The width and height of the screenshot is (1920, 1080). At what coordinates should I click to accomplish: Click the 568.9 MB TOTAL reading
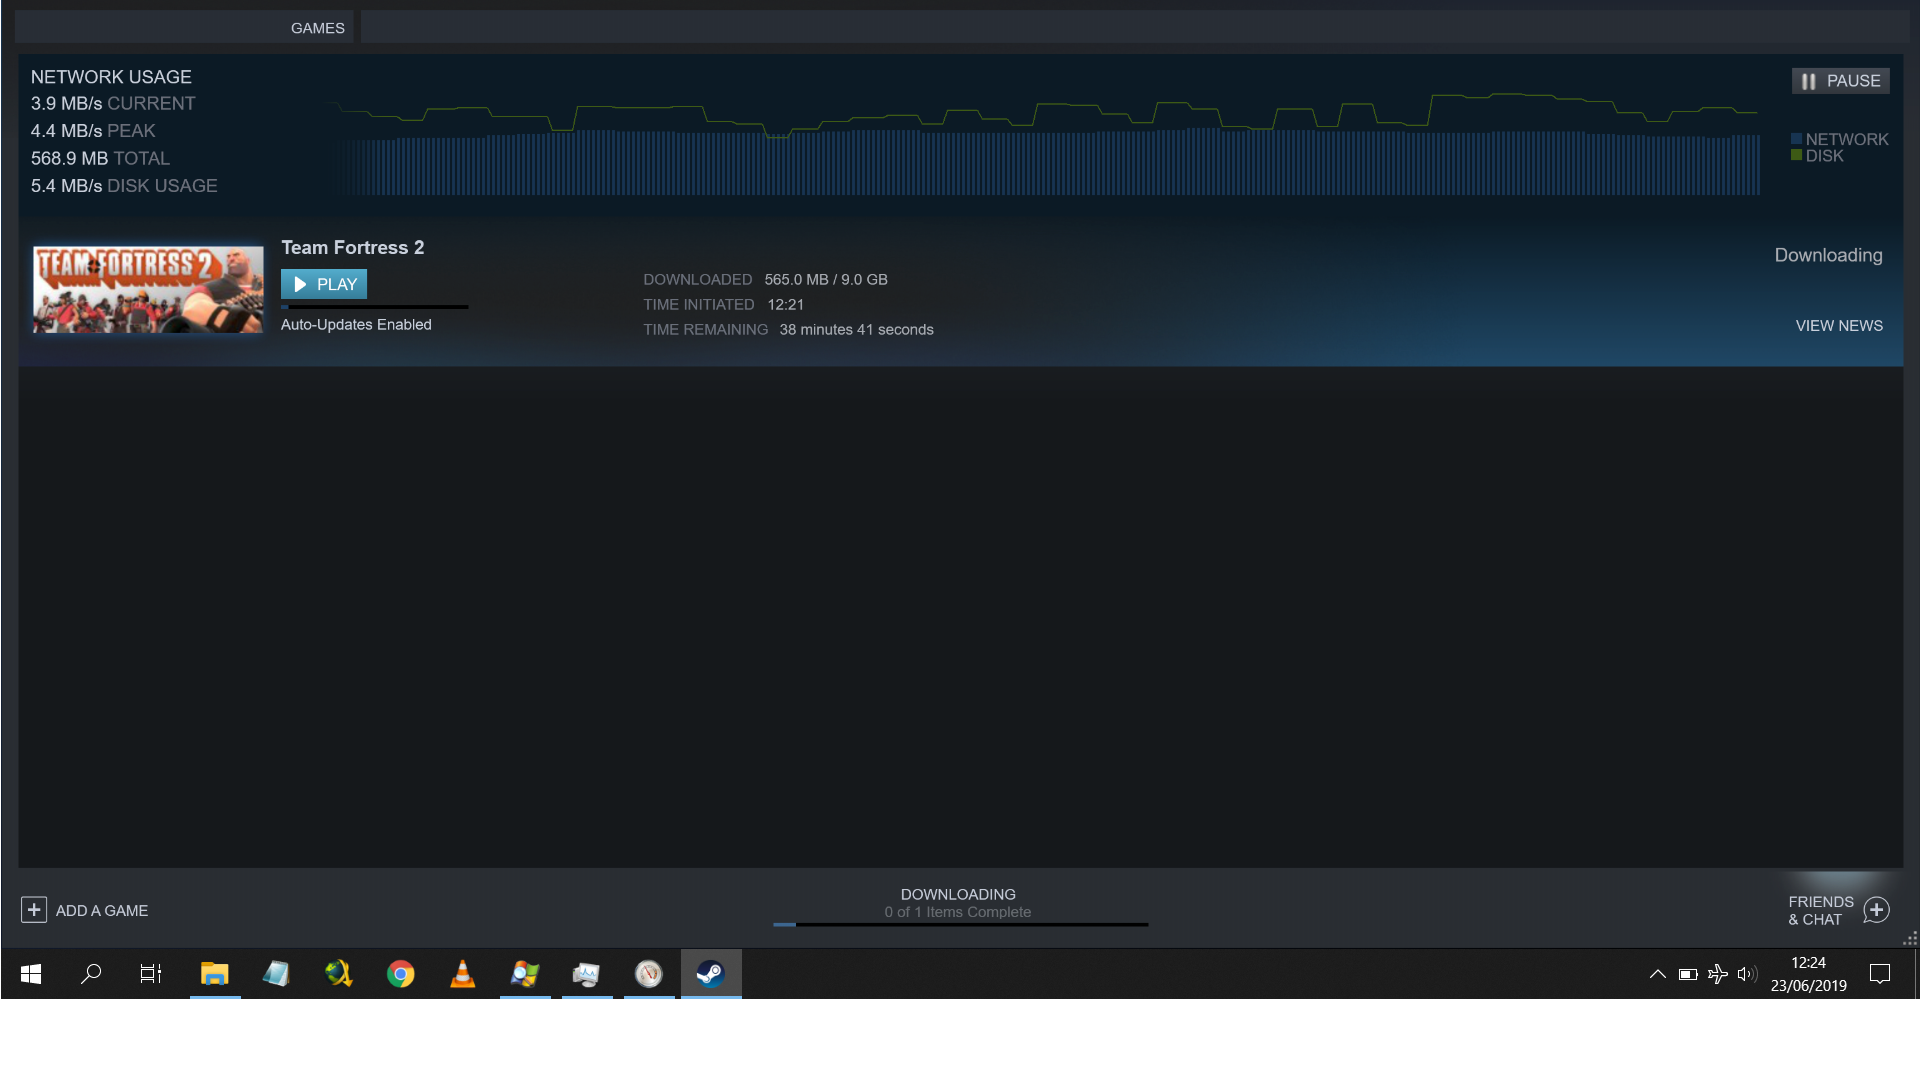coord(100,159)
